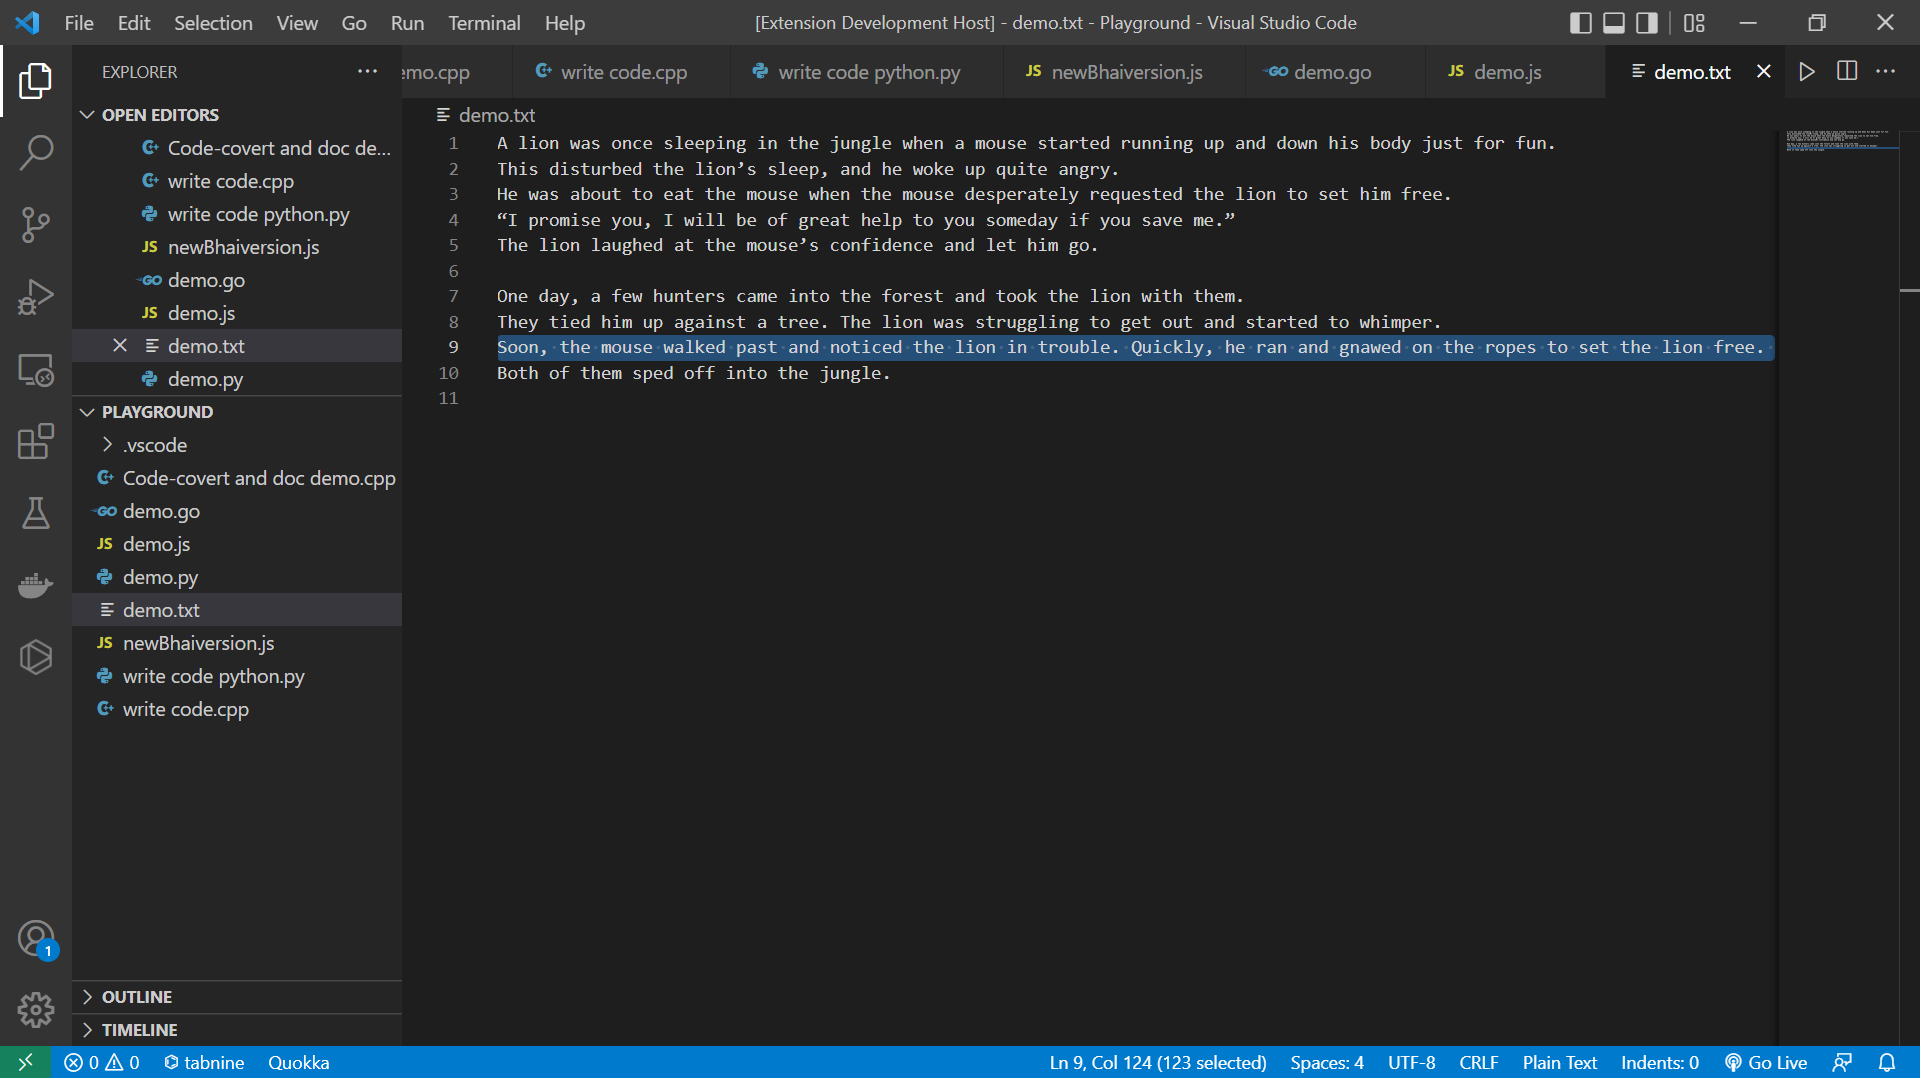
Task: Click Indents: 0 status item
Action: pyautogui.click(x=1660, y=1062)
